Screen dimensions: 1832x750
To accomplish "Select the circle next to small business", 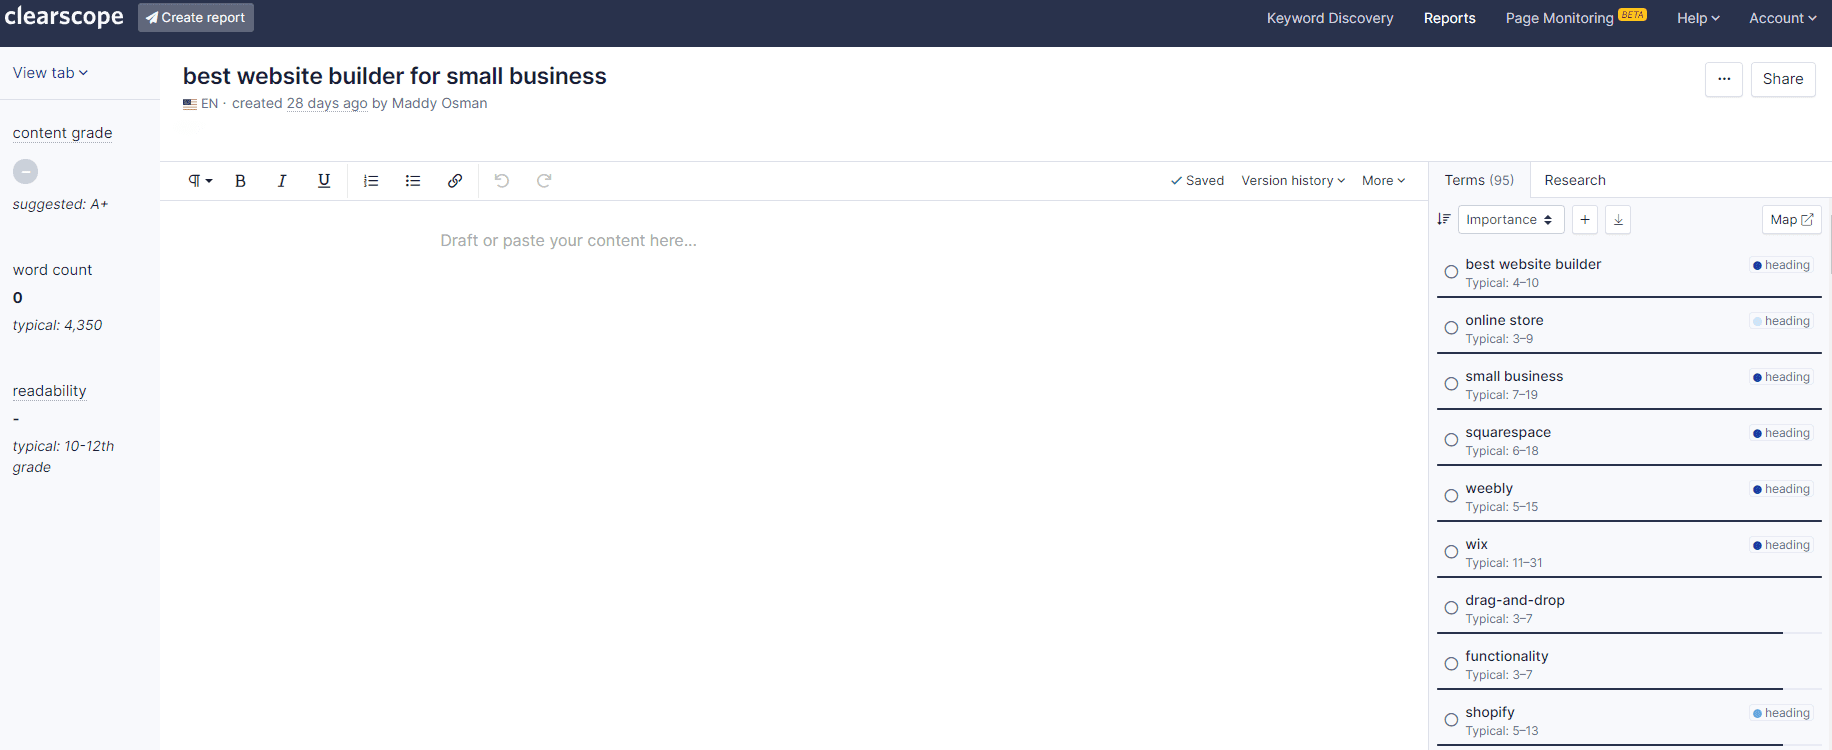I will coord(1451,384).
